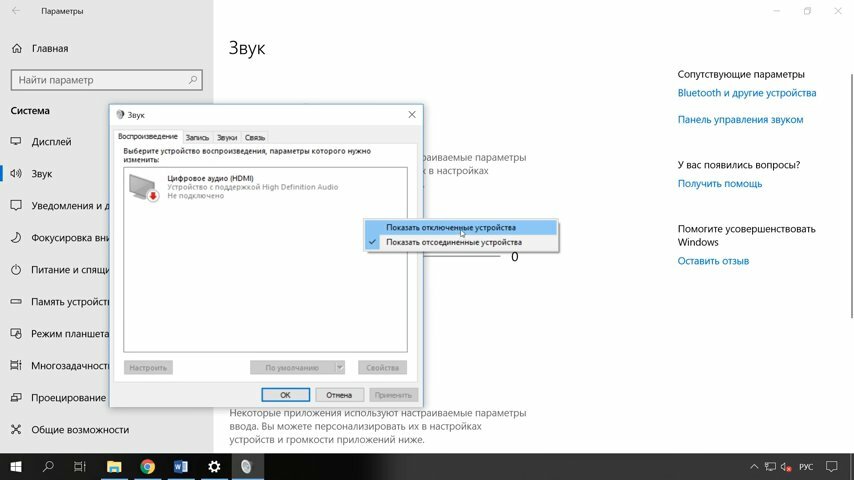Close the Звук dialog
This screenshot has height=480, width=854.
coord(412,114)
